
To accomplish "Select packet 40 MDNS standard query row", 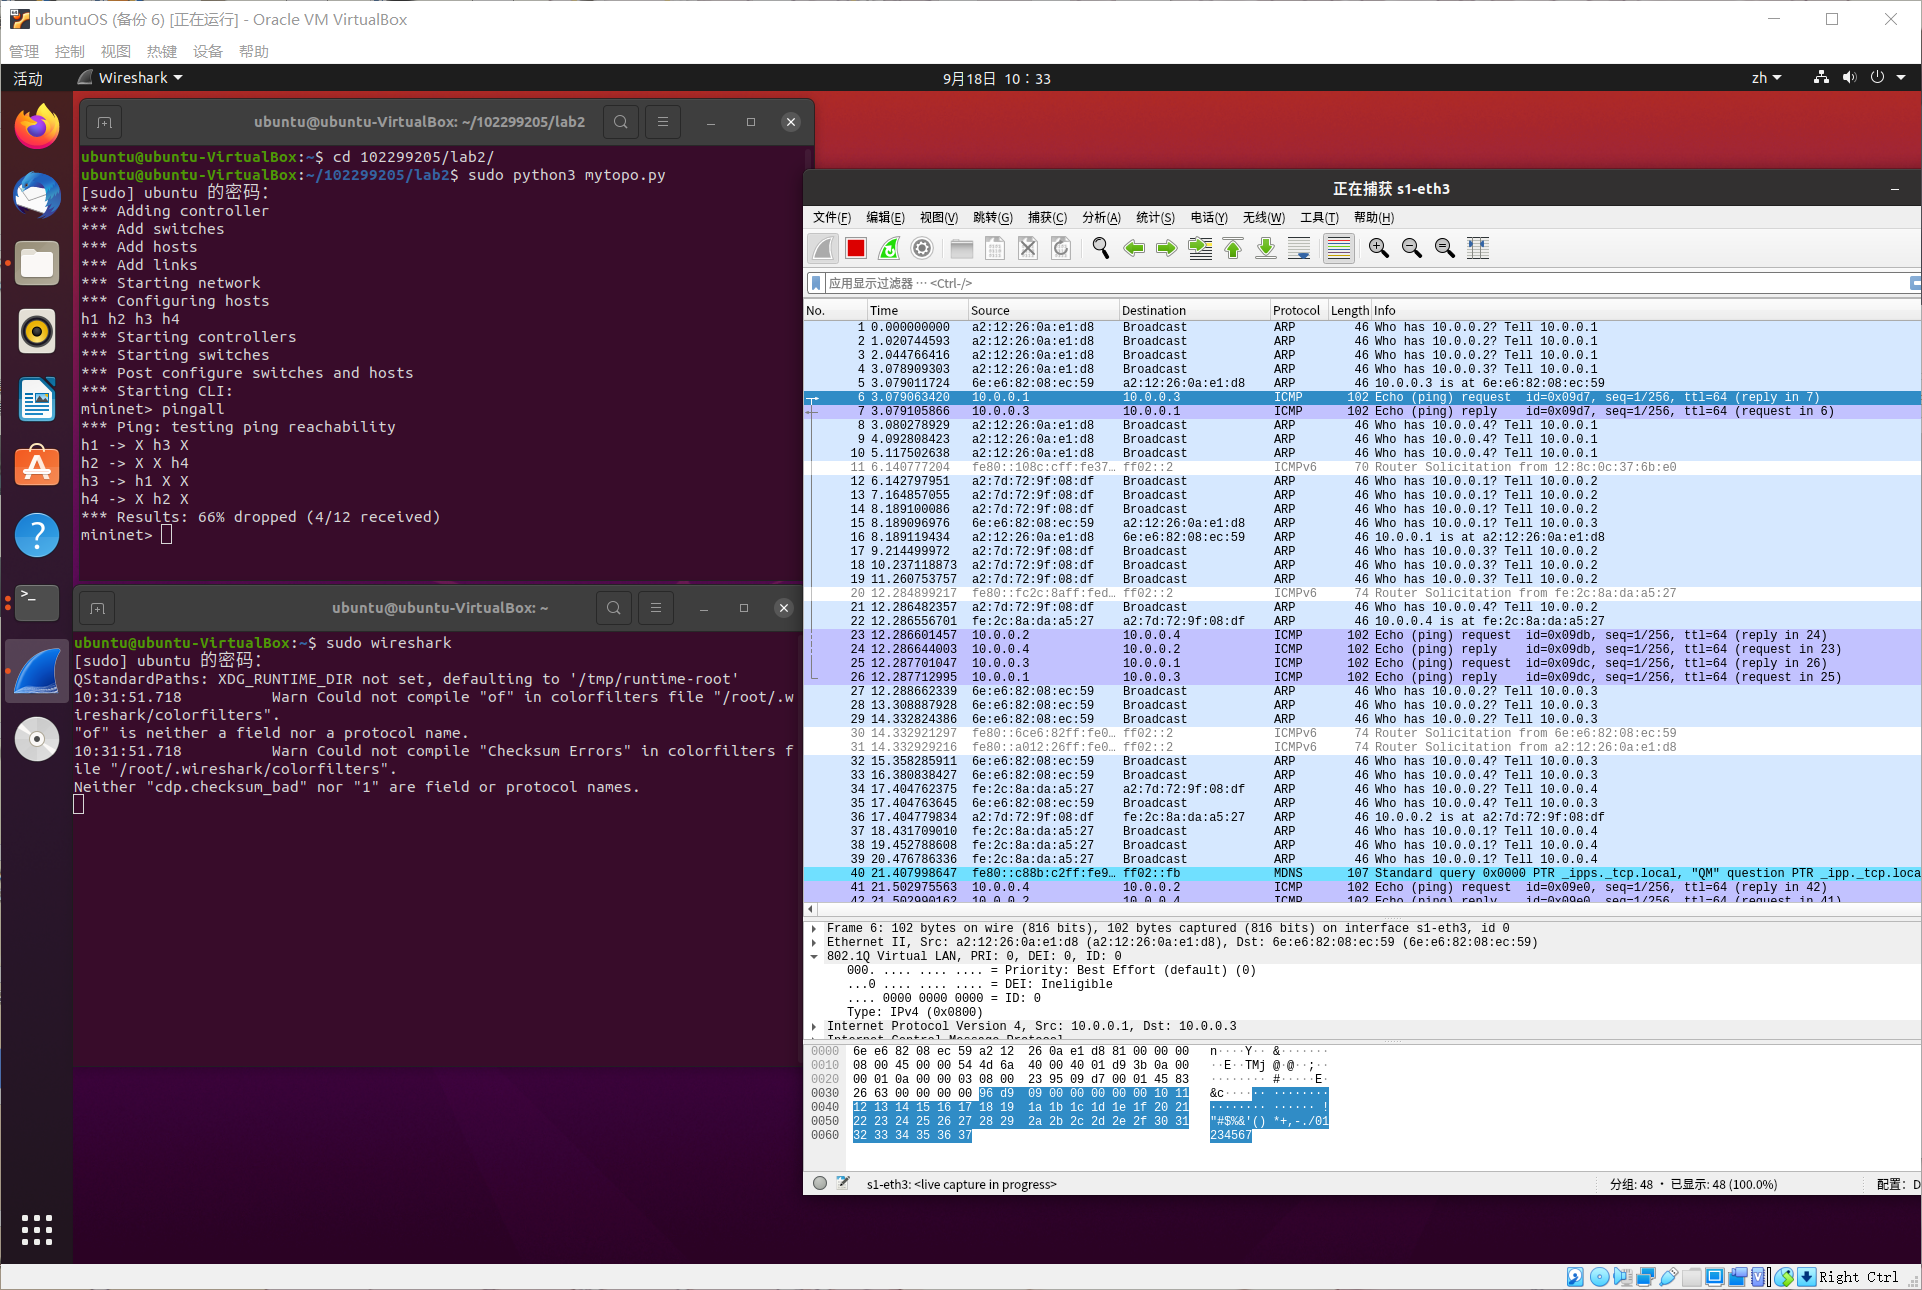I will (x=1362, y=873).
